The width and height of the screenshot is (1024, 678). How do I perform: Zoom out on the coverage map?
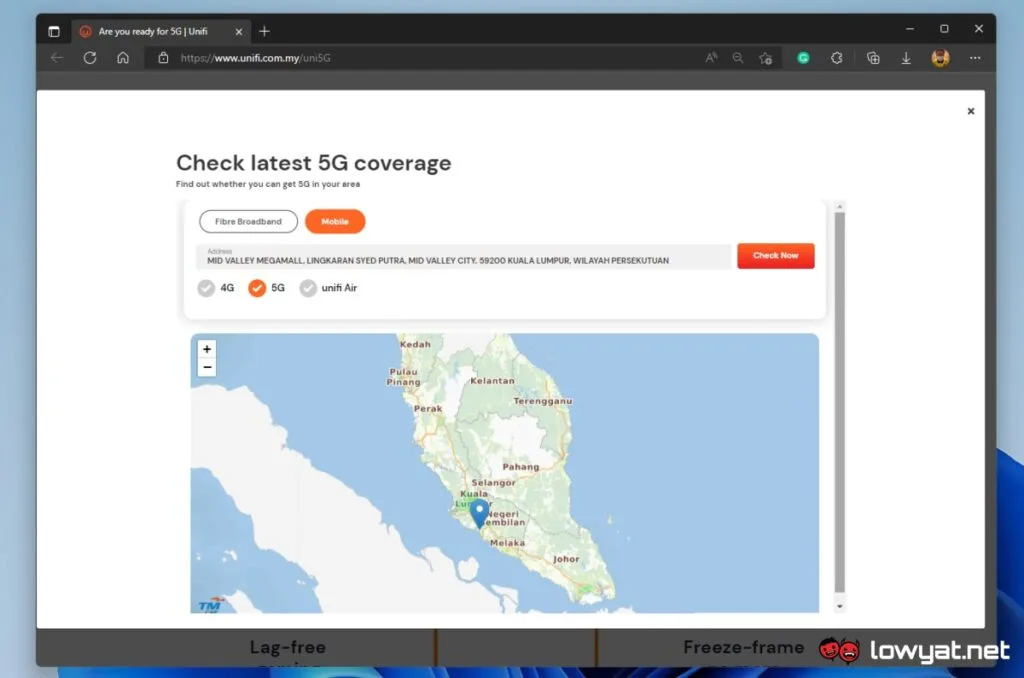tap(207, 368)
